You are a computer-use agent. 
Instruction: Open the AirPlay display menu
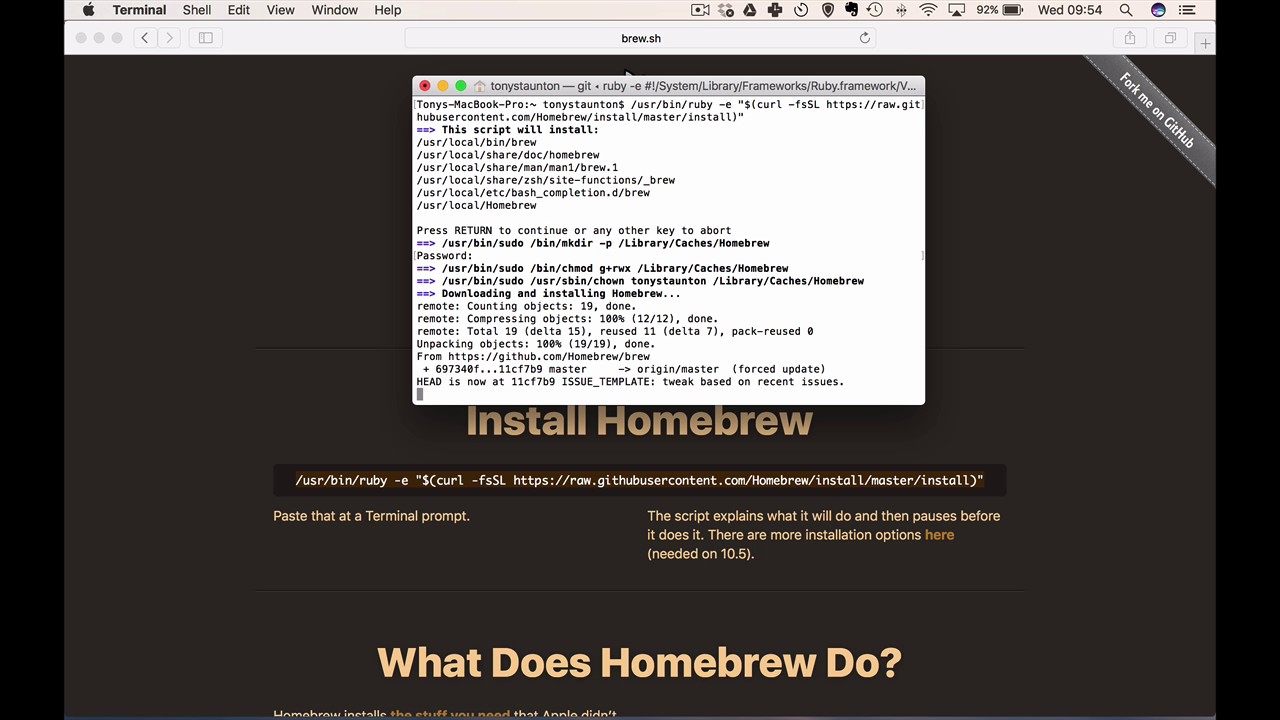[957, 10]
